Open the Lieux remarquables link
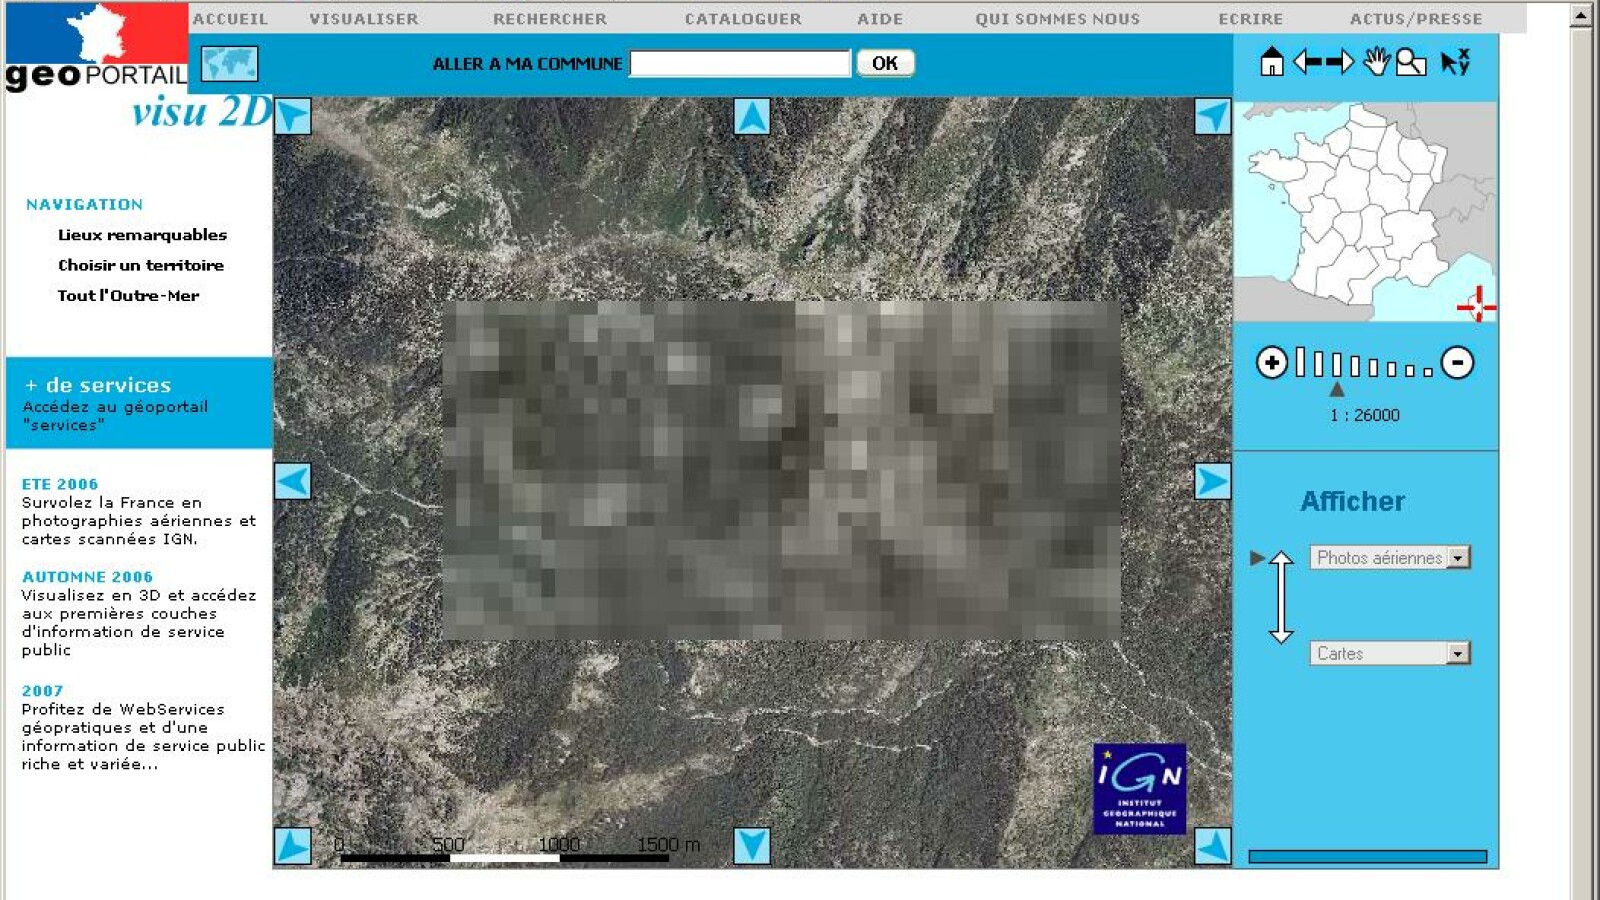The image size is (1600, 900). (142, 235)
